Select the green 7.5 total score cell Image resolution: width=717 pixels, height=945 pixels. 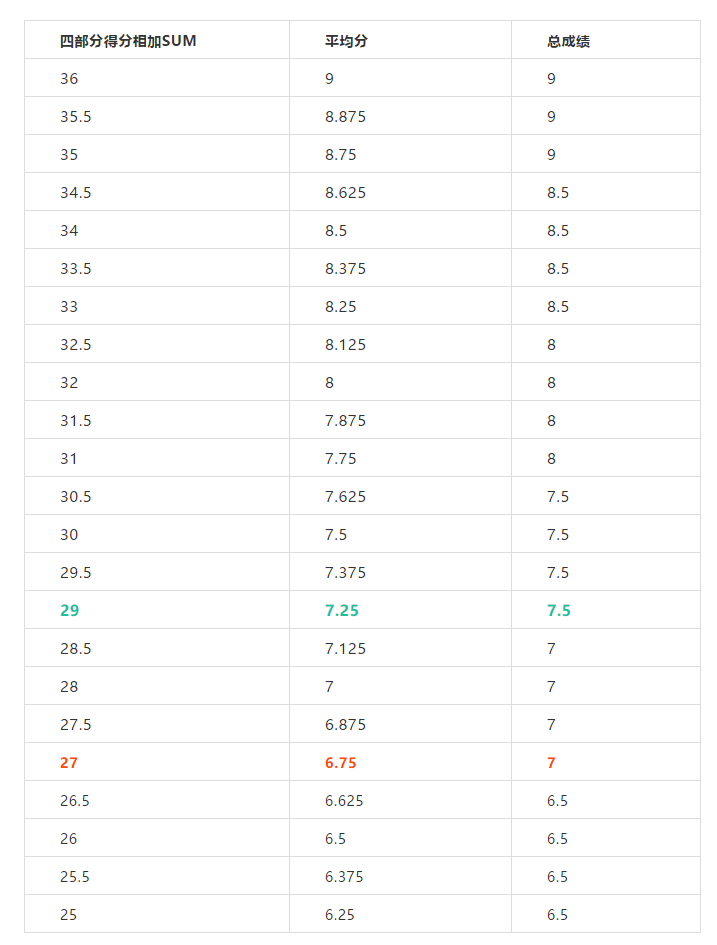[x=606, y=610]
